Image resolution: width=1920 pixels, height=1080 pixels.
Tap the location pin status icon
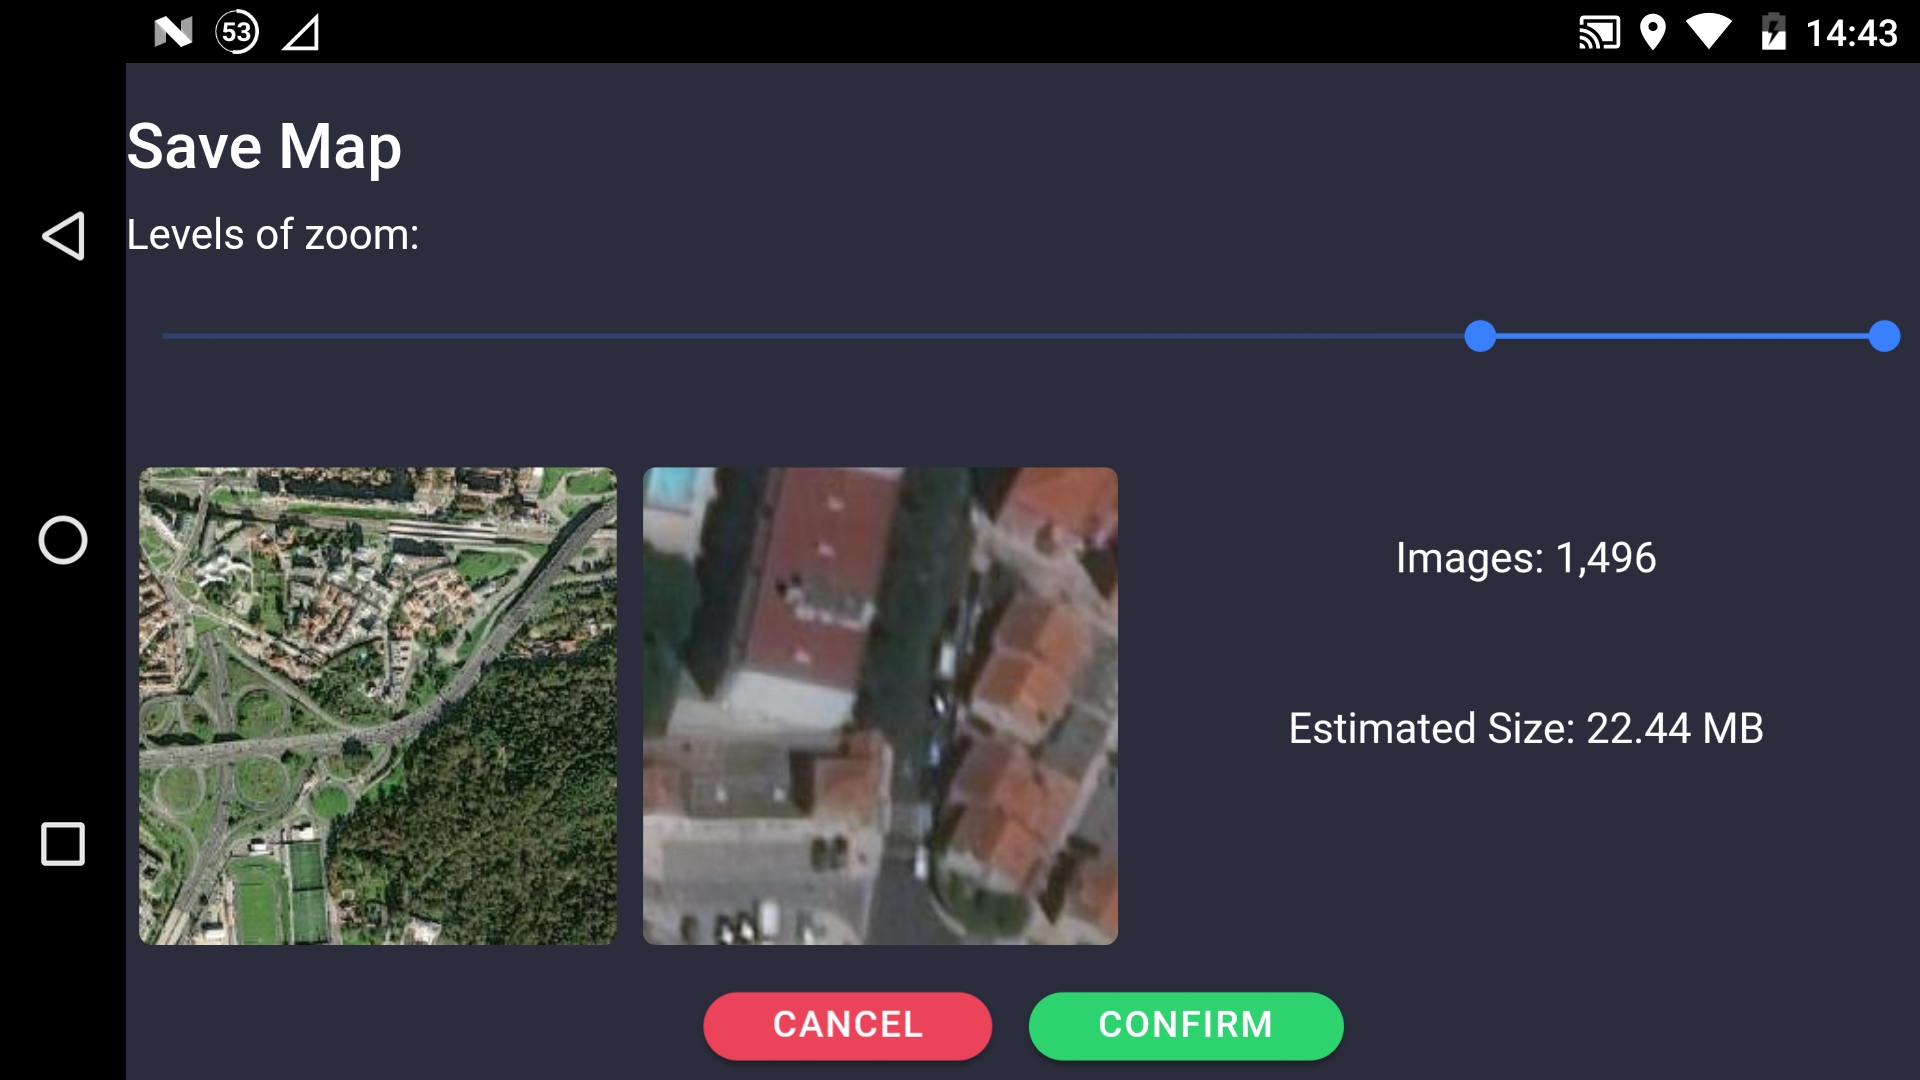(1653, 33)
